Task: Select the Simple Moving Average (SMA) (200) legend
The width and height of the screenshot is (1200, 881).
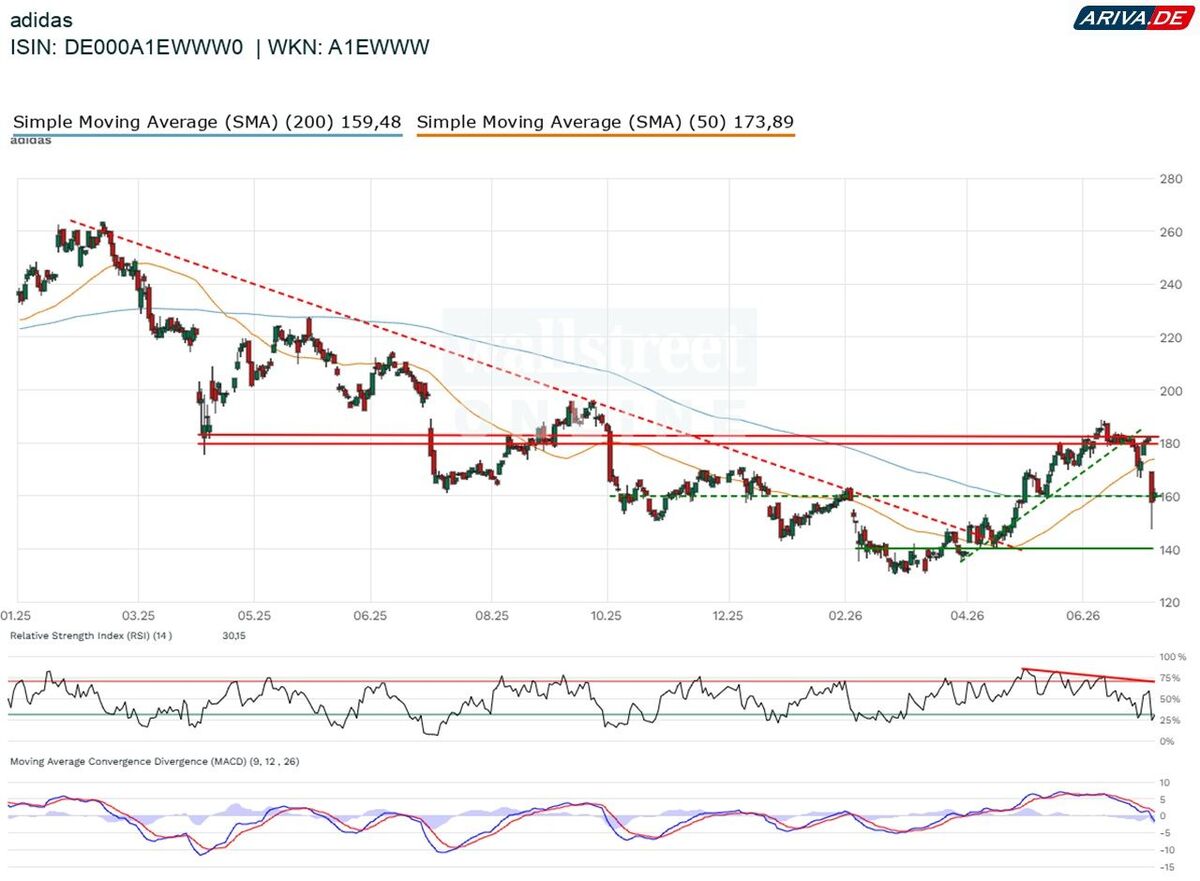Action: point(207,122)
